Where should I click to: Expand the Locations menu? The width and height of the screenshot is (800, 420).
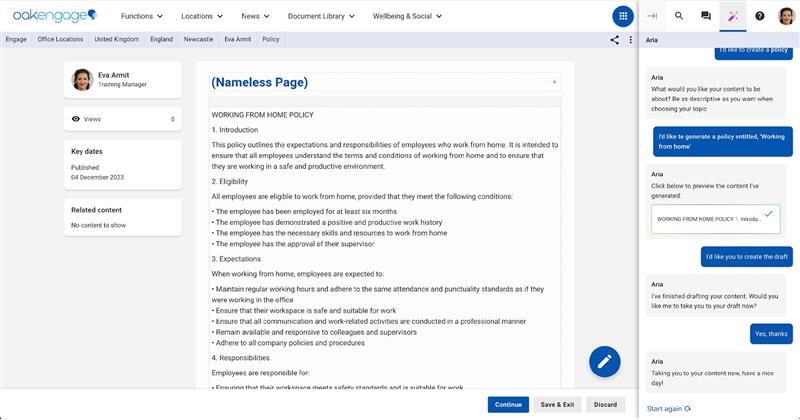tap(202, 16)
